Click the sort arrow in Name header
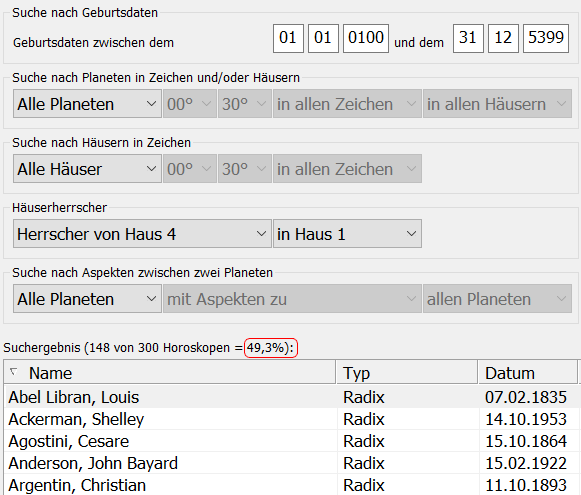 pos(14,371)
